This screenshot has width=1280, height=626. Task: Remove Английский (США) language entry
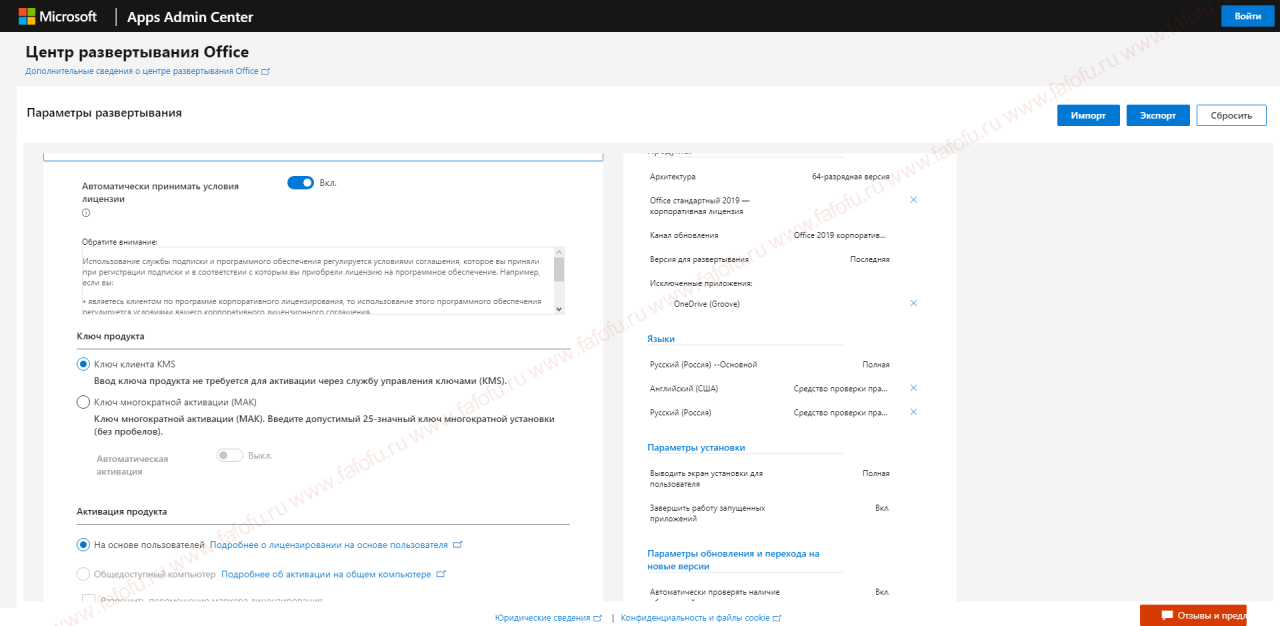click(x=913, y=388)
